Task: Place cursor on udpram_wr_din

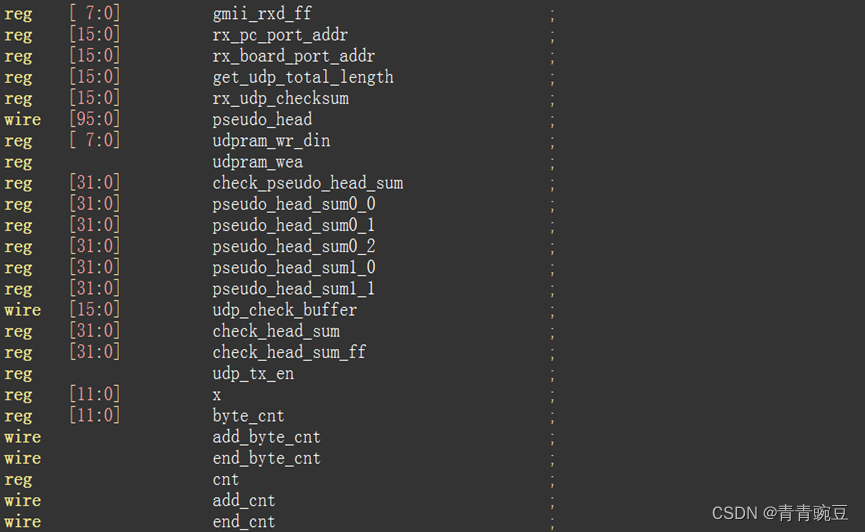Action: (x=271, y=141)
